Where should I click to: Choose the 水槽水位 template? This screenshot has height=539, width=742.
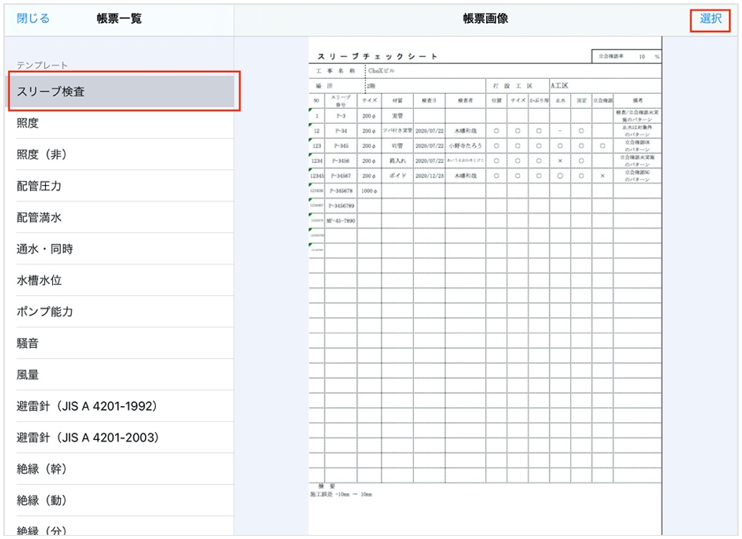(x=118, y=280)
